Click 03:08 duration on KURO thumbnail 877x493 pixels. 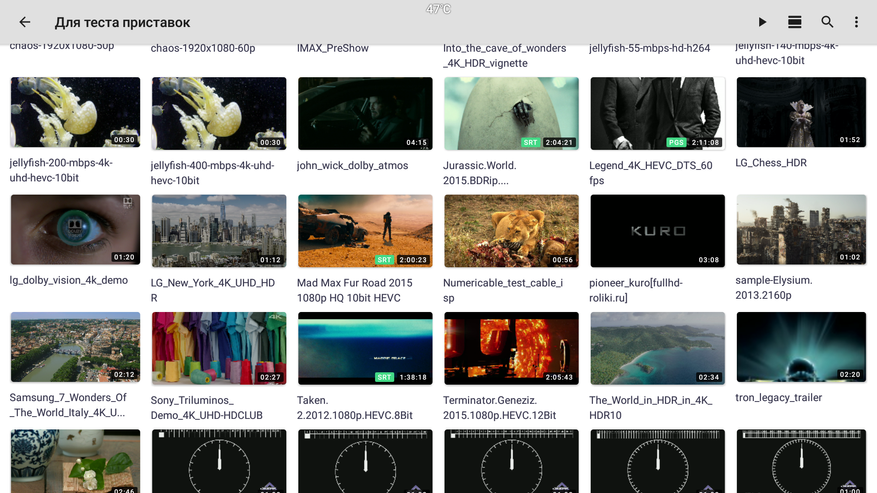click(x=709, y=260)
